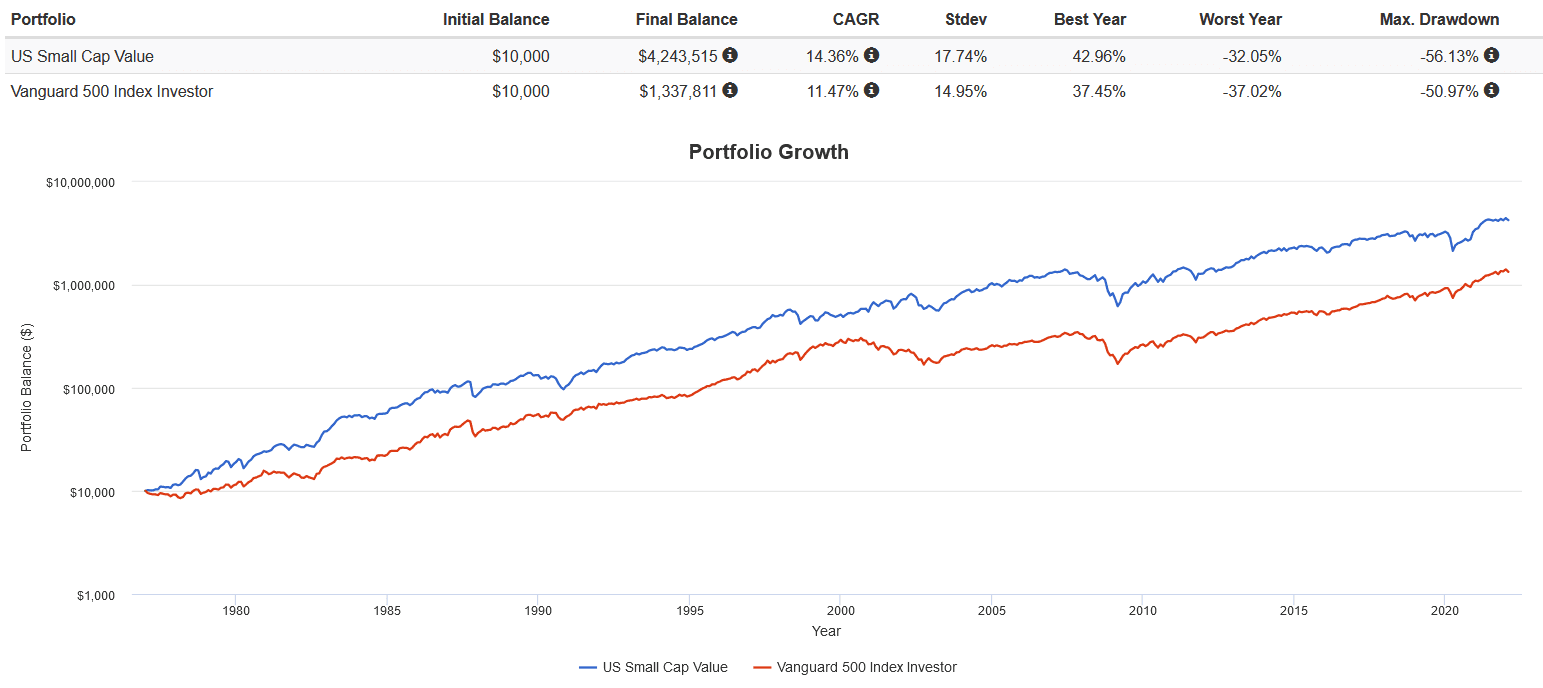Click info icon beside -50.97% max drawdown
The width and height of the screenshot is (1543, 688).
(x=1491, y=91)
